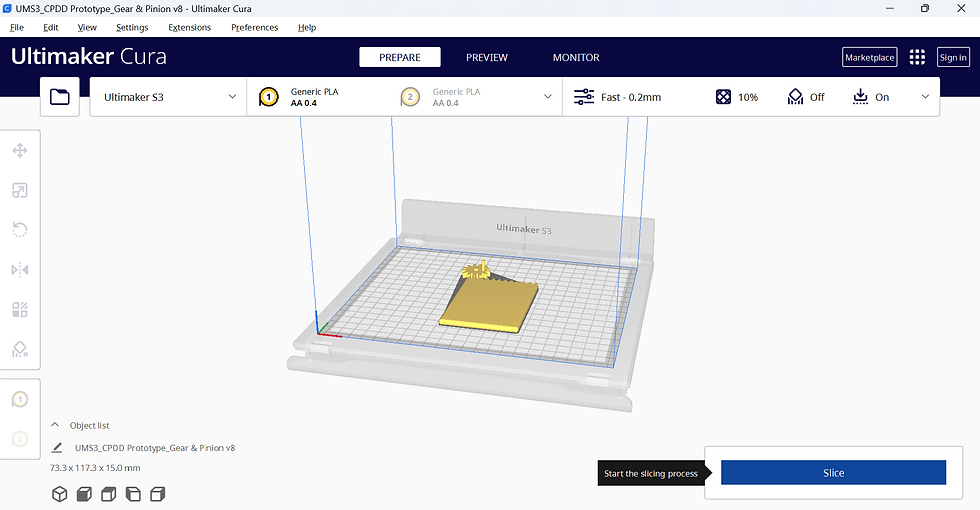Open the Preferences menu
Screen dimensions: 980x510
[254, 28]
